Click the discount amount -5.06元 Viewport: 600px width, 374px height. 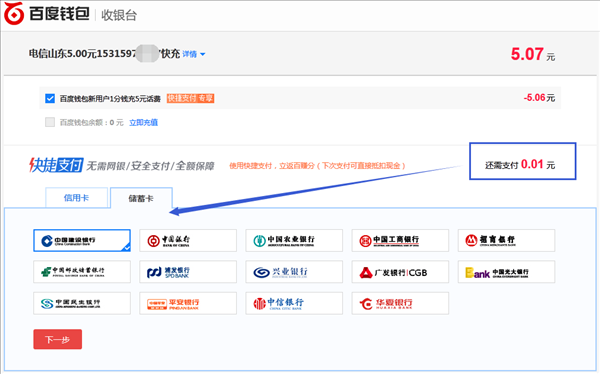coord(539,98)
